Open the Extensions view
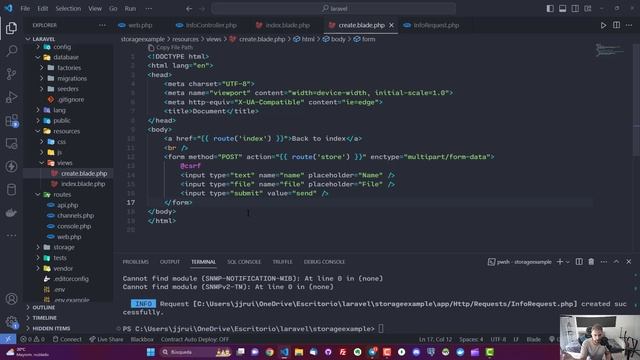The width and height of the screenshot is (640, 360). (11, 120)
